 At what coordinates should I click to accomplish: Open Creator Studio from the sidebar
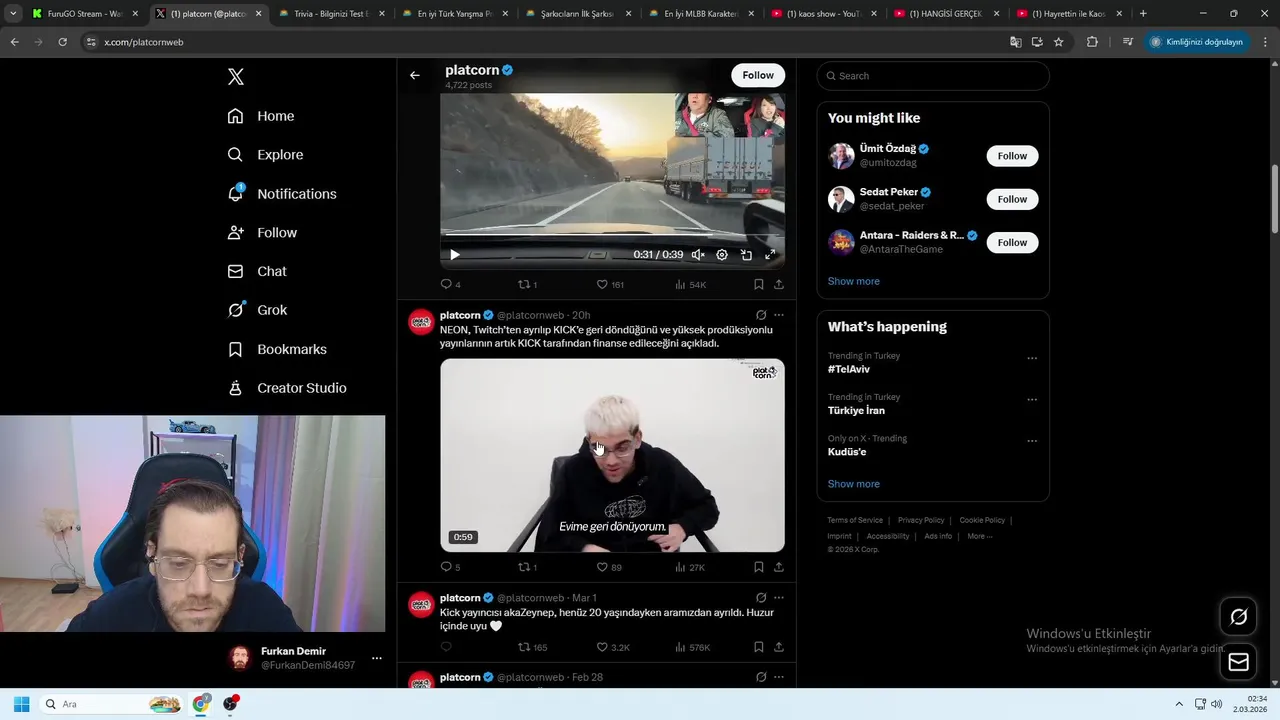[x=287, y=388]
